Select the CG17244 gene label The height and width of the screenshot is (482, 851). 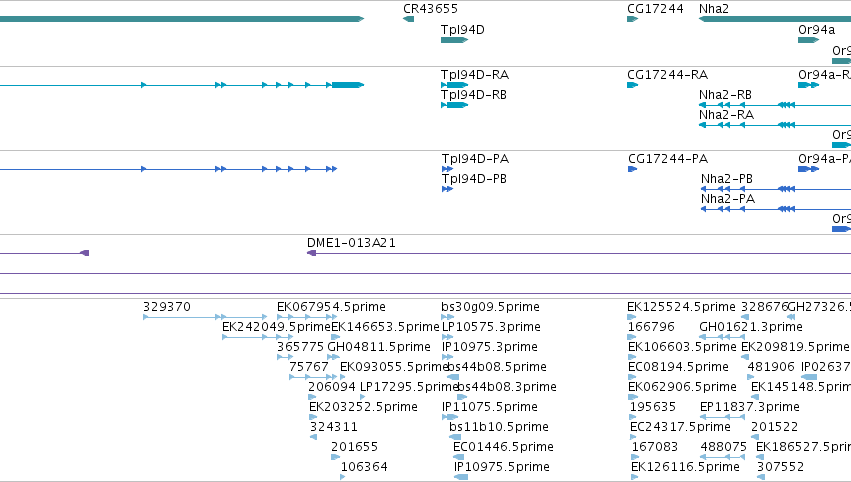click(655, 9)
